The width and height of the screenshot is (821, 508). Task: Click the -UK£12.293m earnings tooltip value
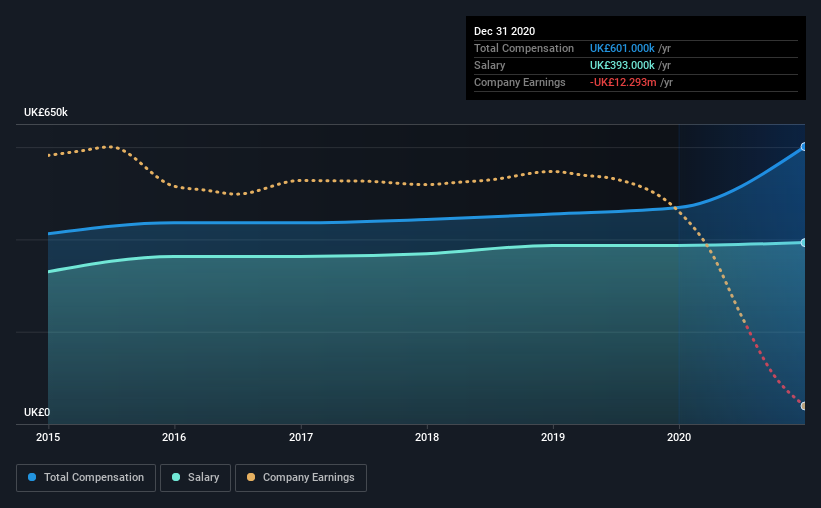click(623, 82)
